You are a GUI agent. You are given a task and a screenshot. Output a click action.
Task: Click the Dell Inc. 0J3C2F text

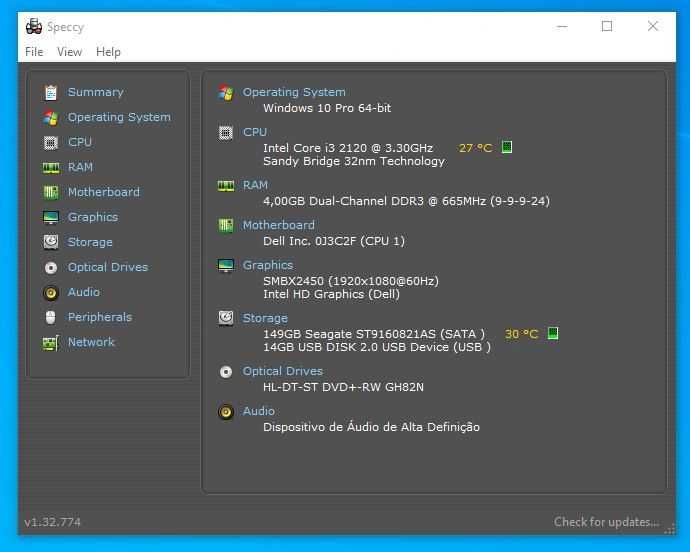(x=334, y=241)
